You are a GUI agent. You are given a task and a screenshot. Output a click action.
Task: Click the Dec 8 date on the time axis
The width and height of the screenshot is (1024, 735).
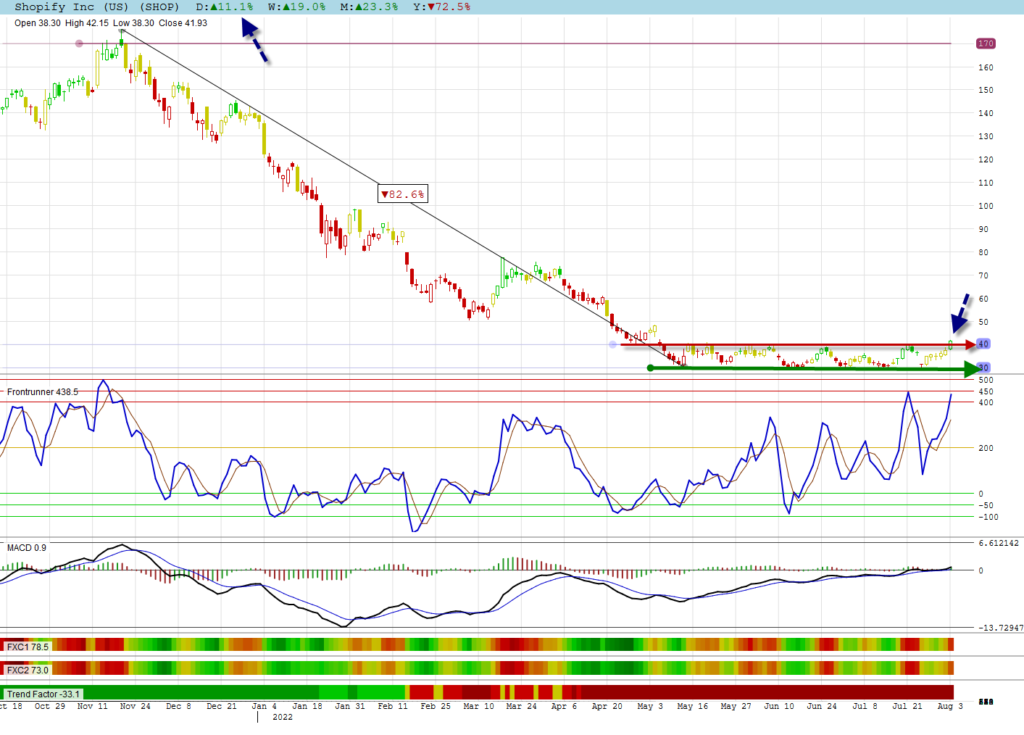pyautogui.click(x=178, y=706)
